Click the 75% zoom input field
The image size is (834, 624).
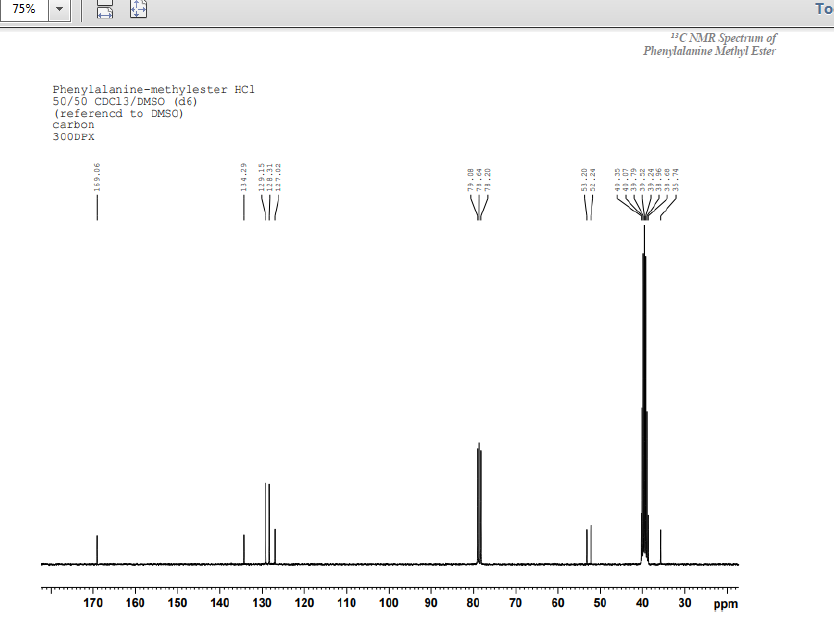tap(24, 9)
